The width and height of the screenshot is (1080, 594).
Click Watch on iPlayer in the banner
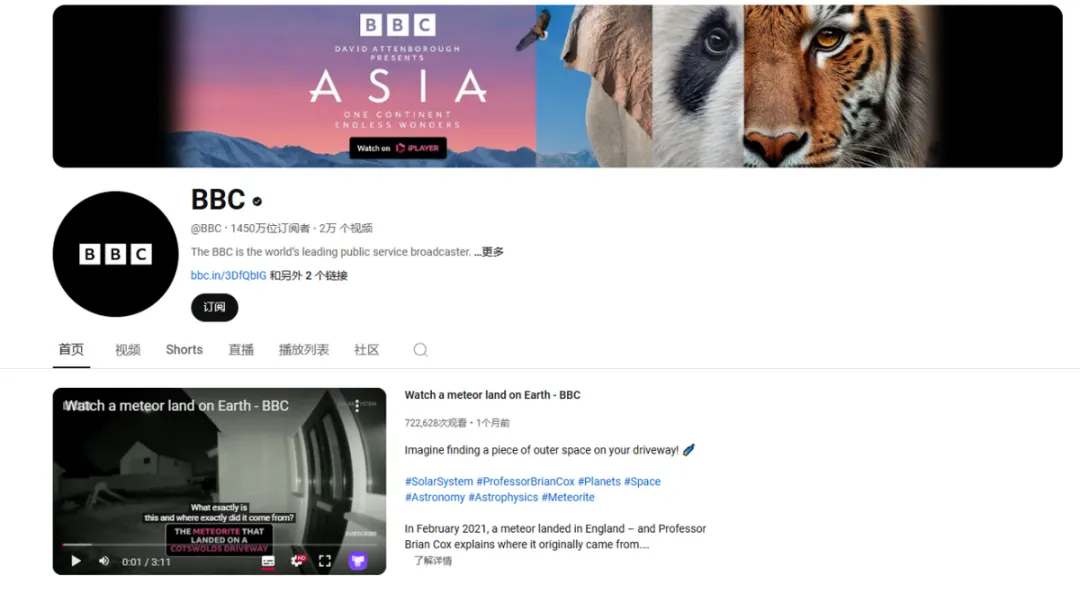point(398,148)
